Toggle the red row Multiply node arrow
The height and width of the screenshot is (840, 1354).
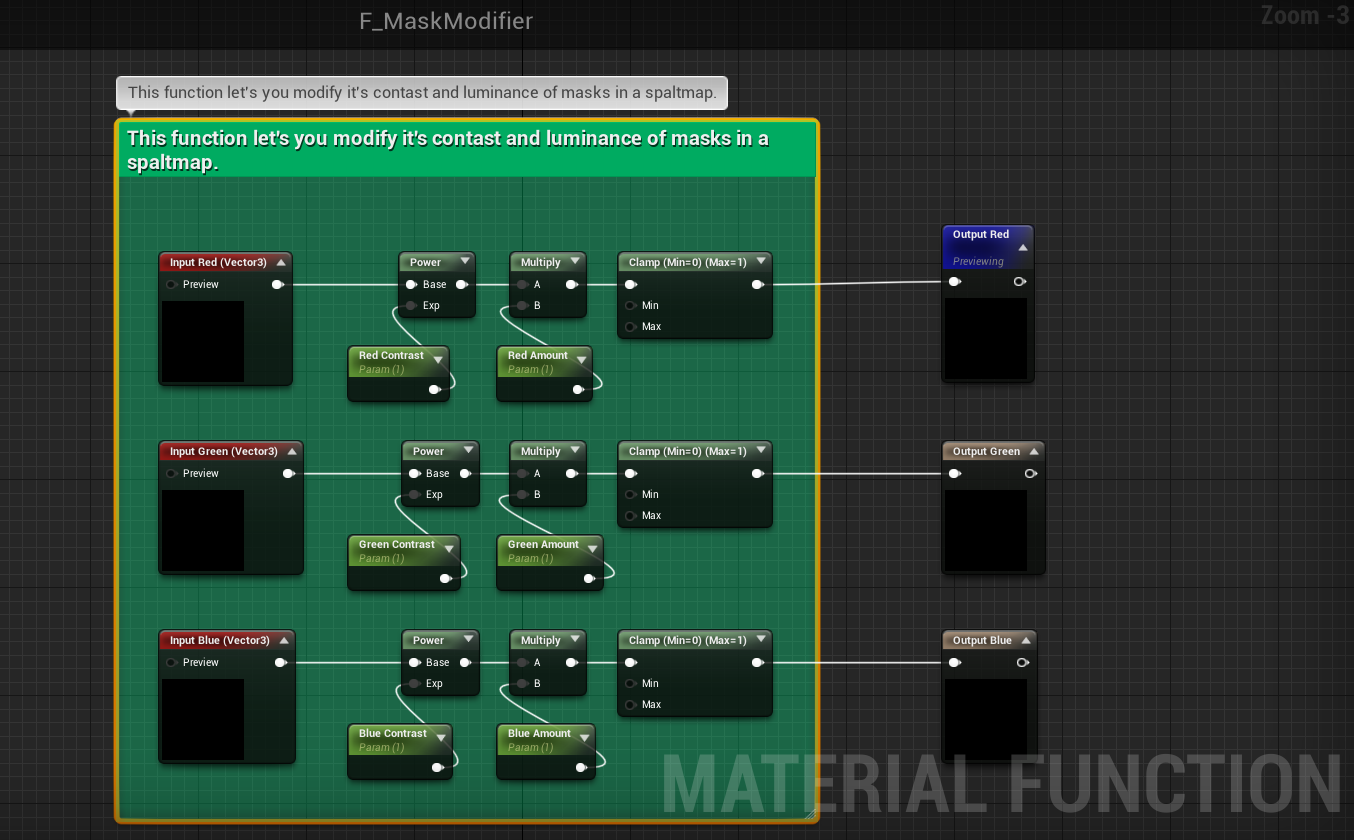click(575, 262)
